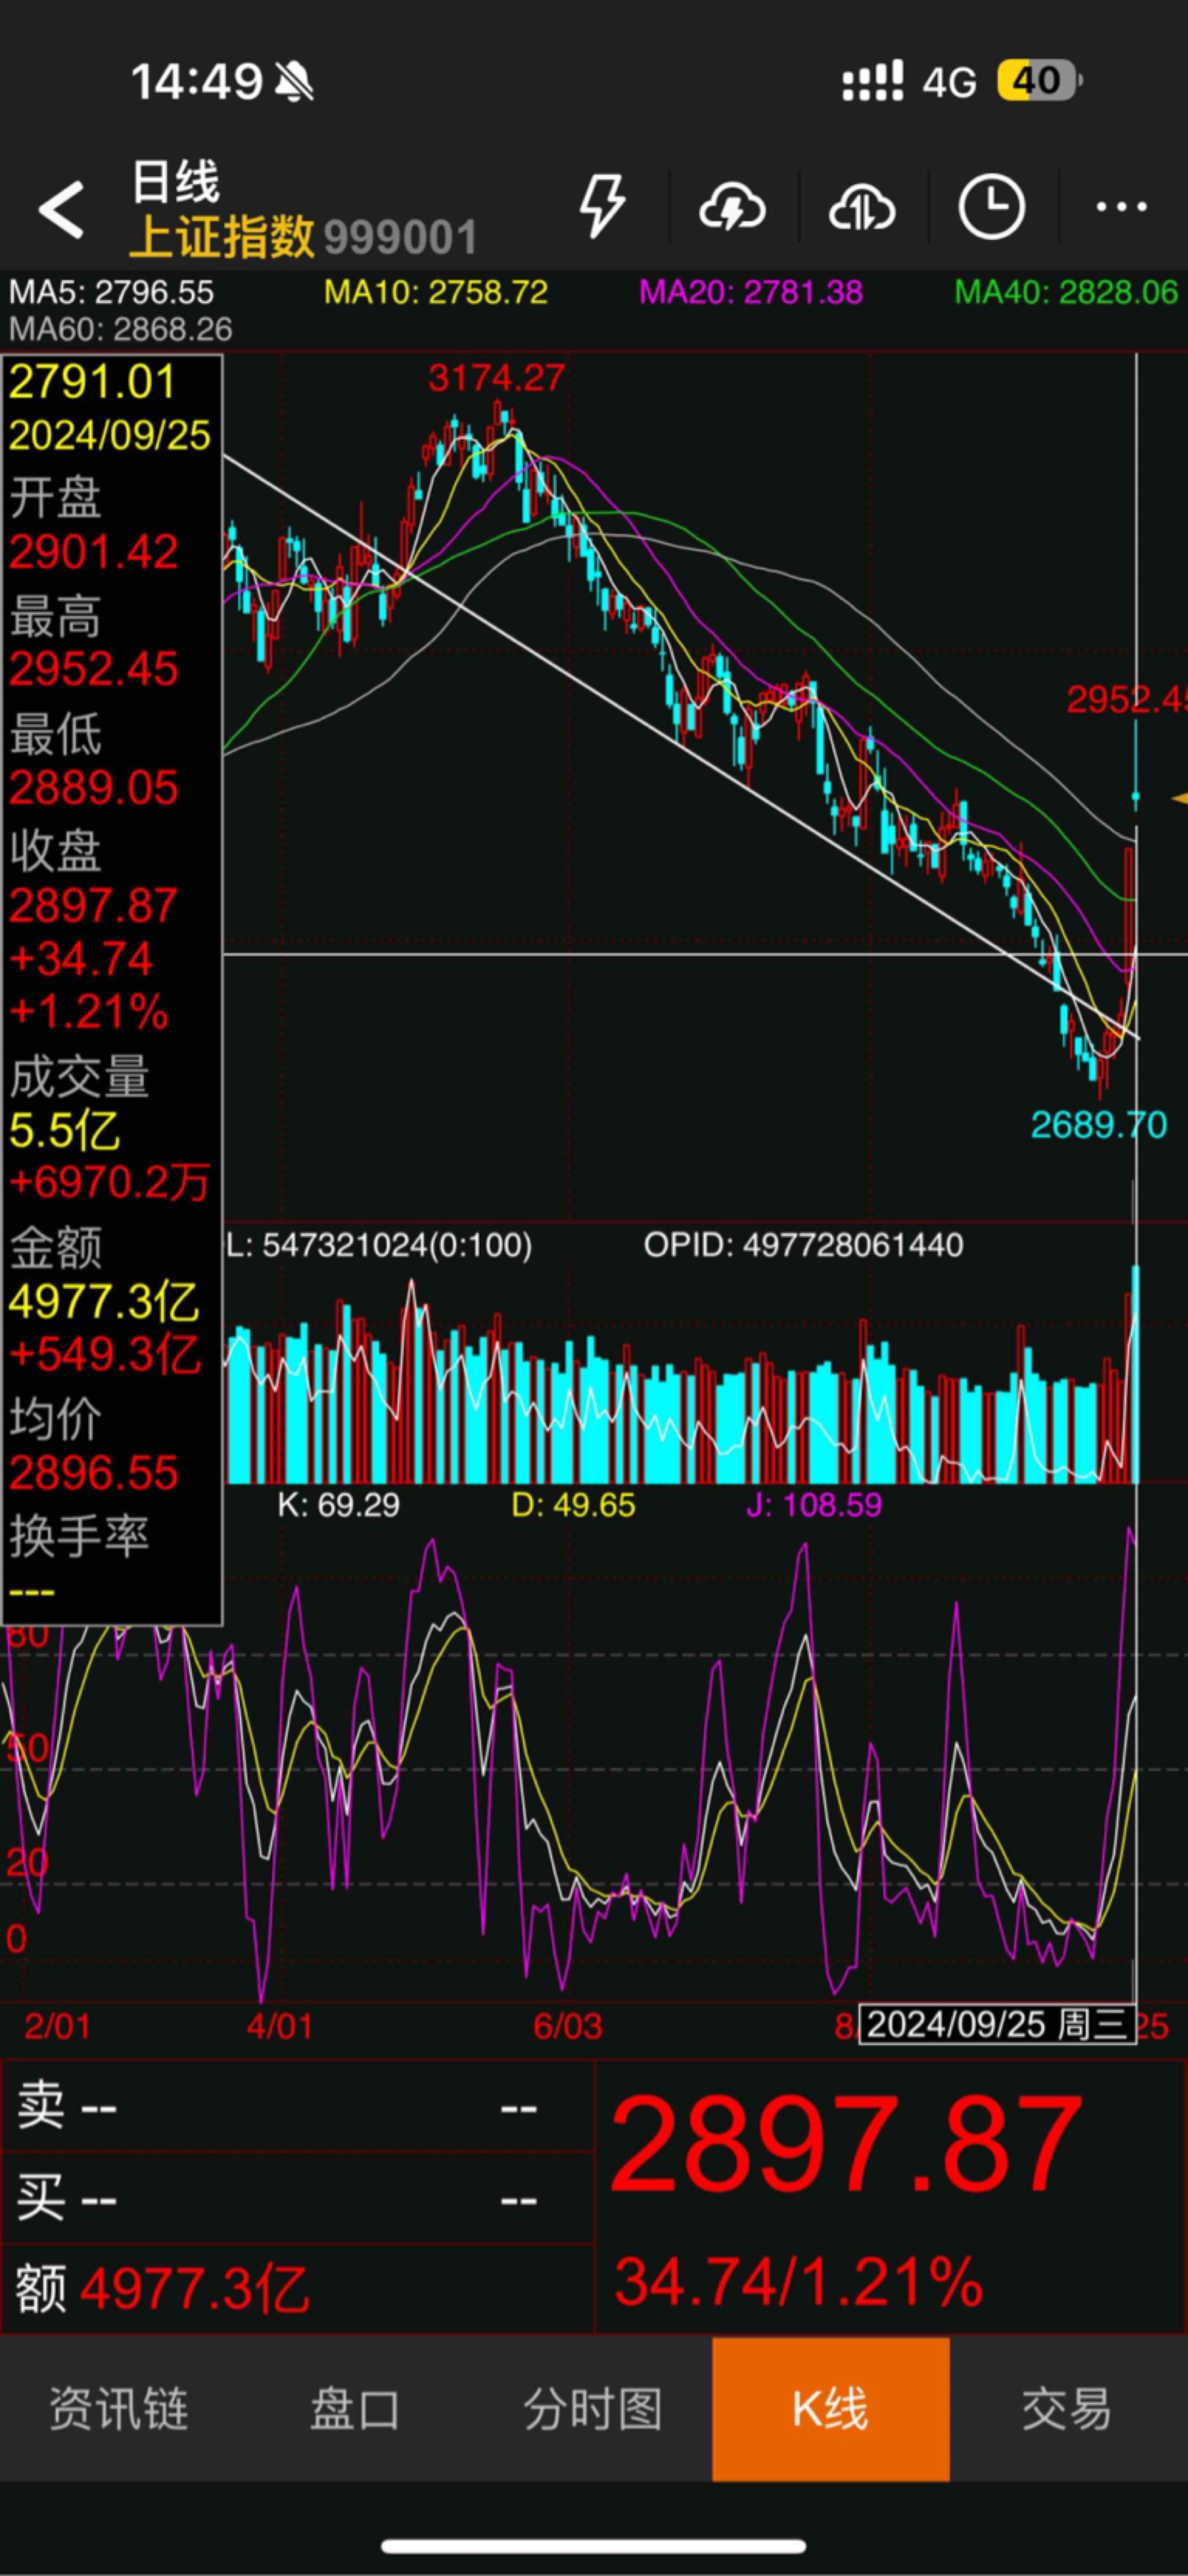This screenshot has height=2576, width=1188.
Task: Tap the 最高 2952.45 value in panel
Action: point(94,669)
